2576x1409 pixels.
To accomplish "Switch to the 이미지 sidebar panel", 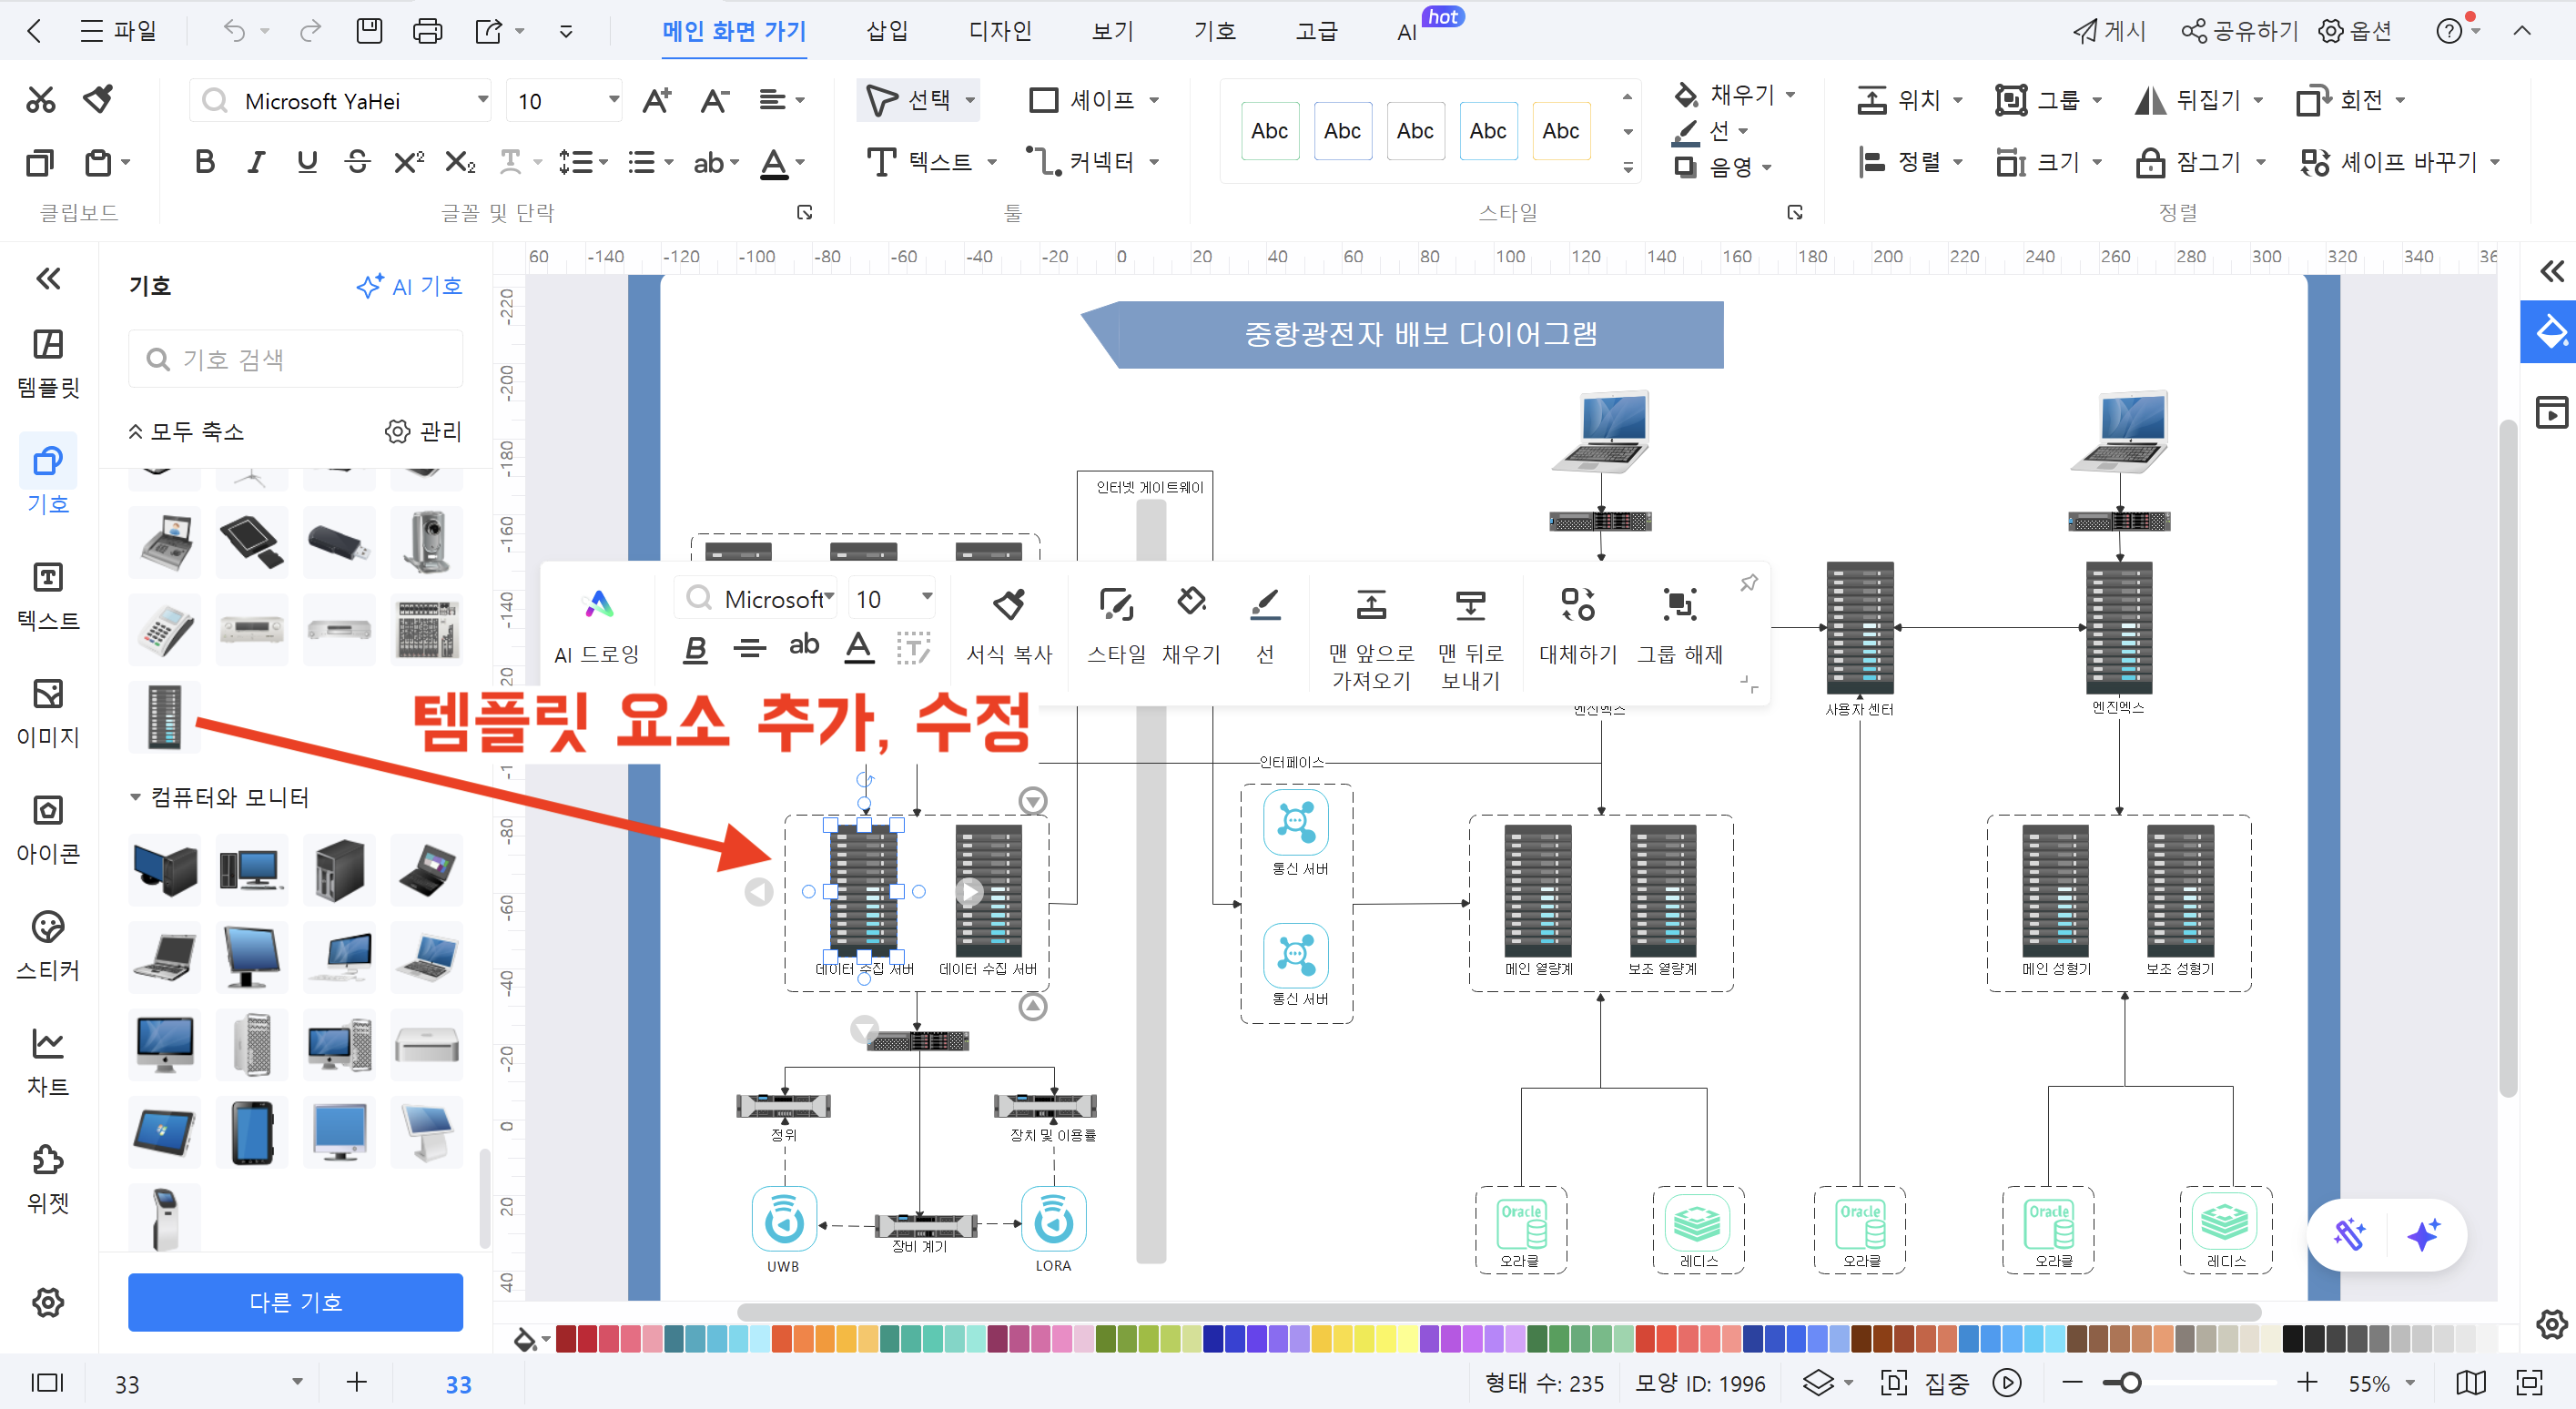I will click(47, 712).
